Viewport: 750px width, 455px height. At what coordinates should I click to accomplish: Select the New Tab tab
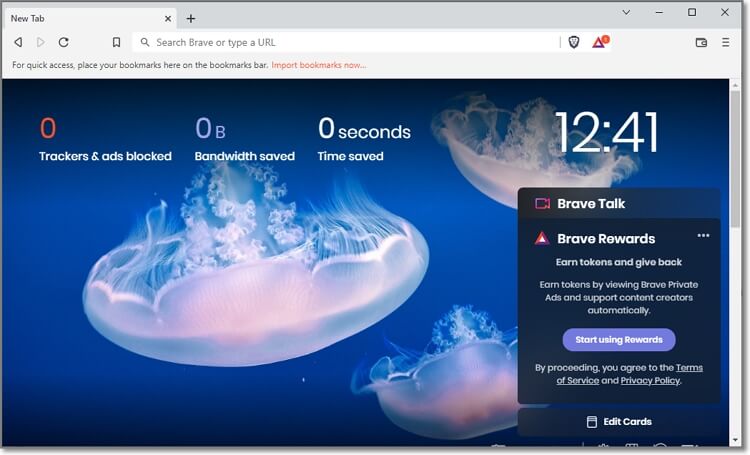coord(80,18)
